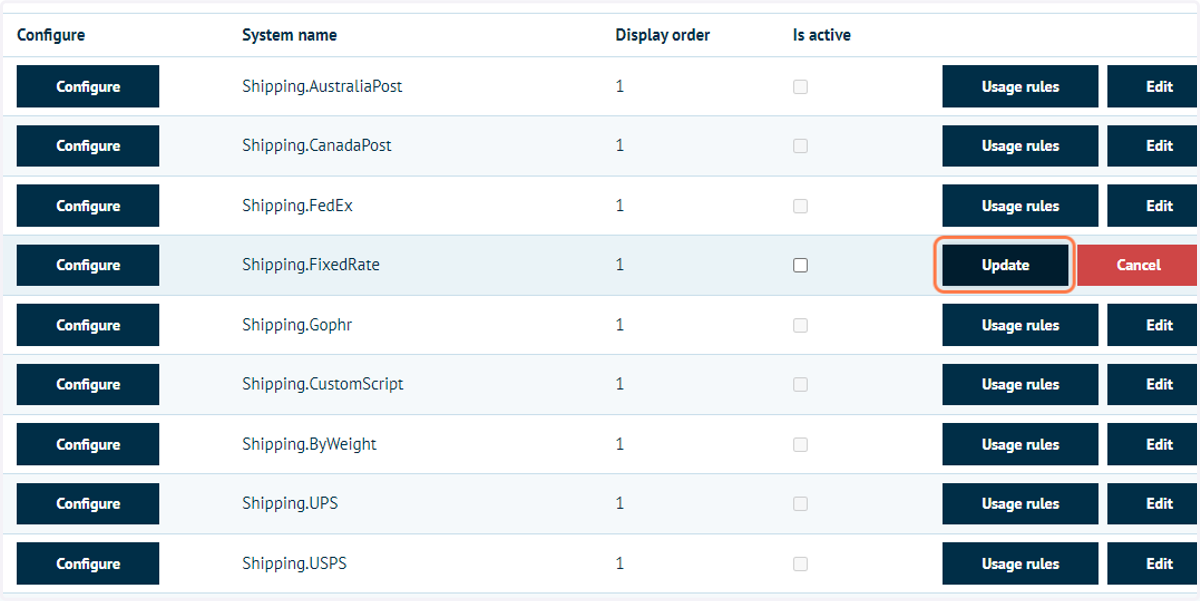
Task: Click Is active checkbox in Shipping.CustomScript row
Action: [x=800, y=385]
